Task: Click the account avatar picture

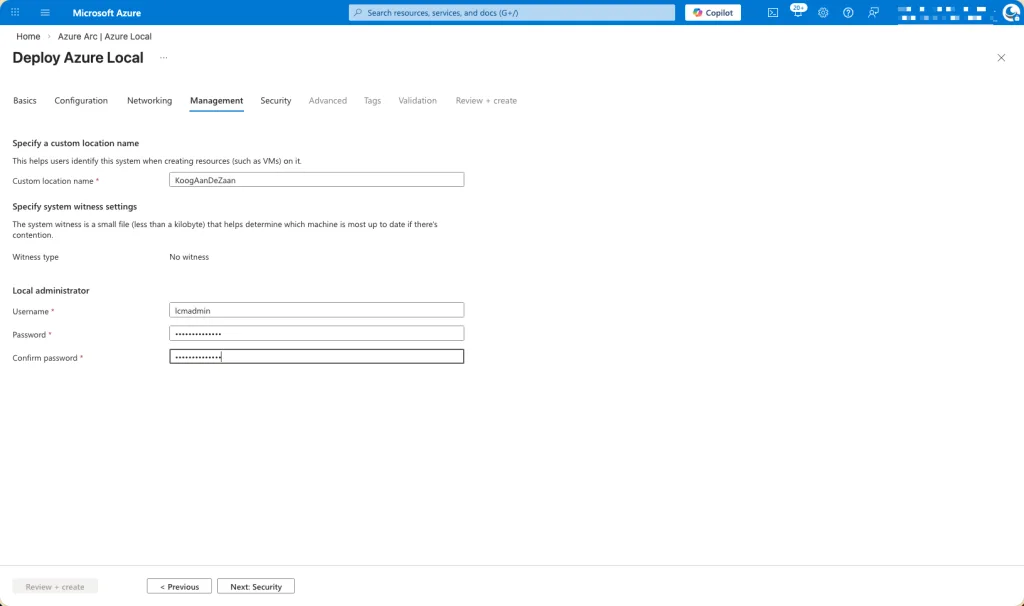Action: tap(1010, 13)
